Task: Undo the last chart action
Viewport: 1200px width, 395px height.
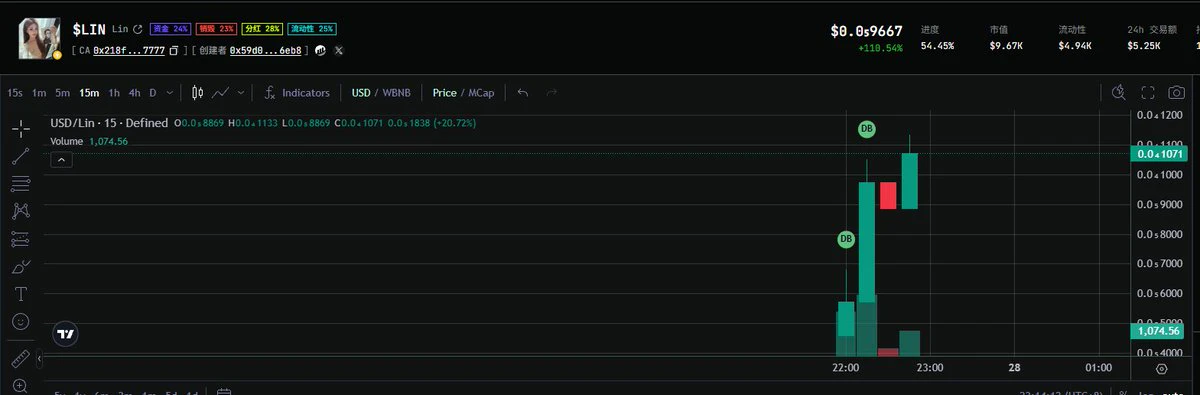Action: click(522, 93)
